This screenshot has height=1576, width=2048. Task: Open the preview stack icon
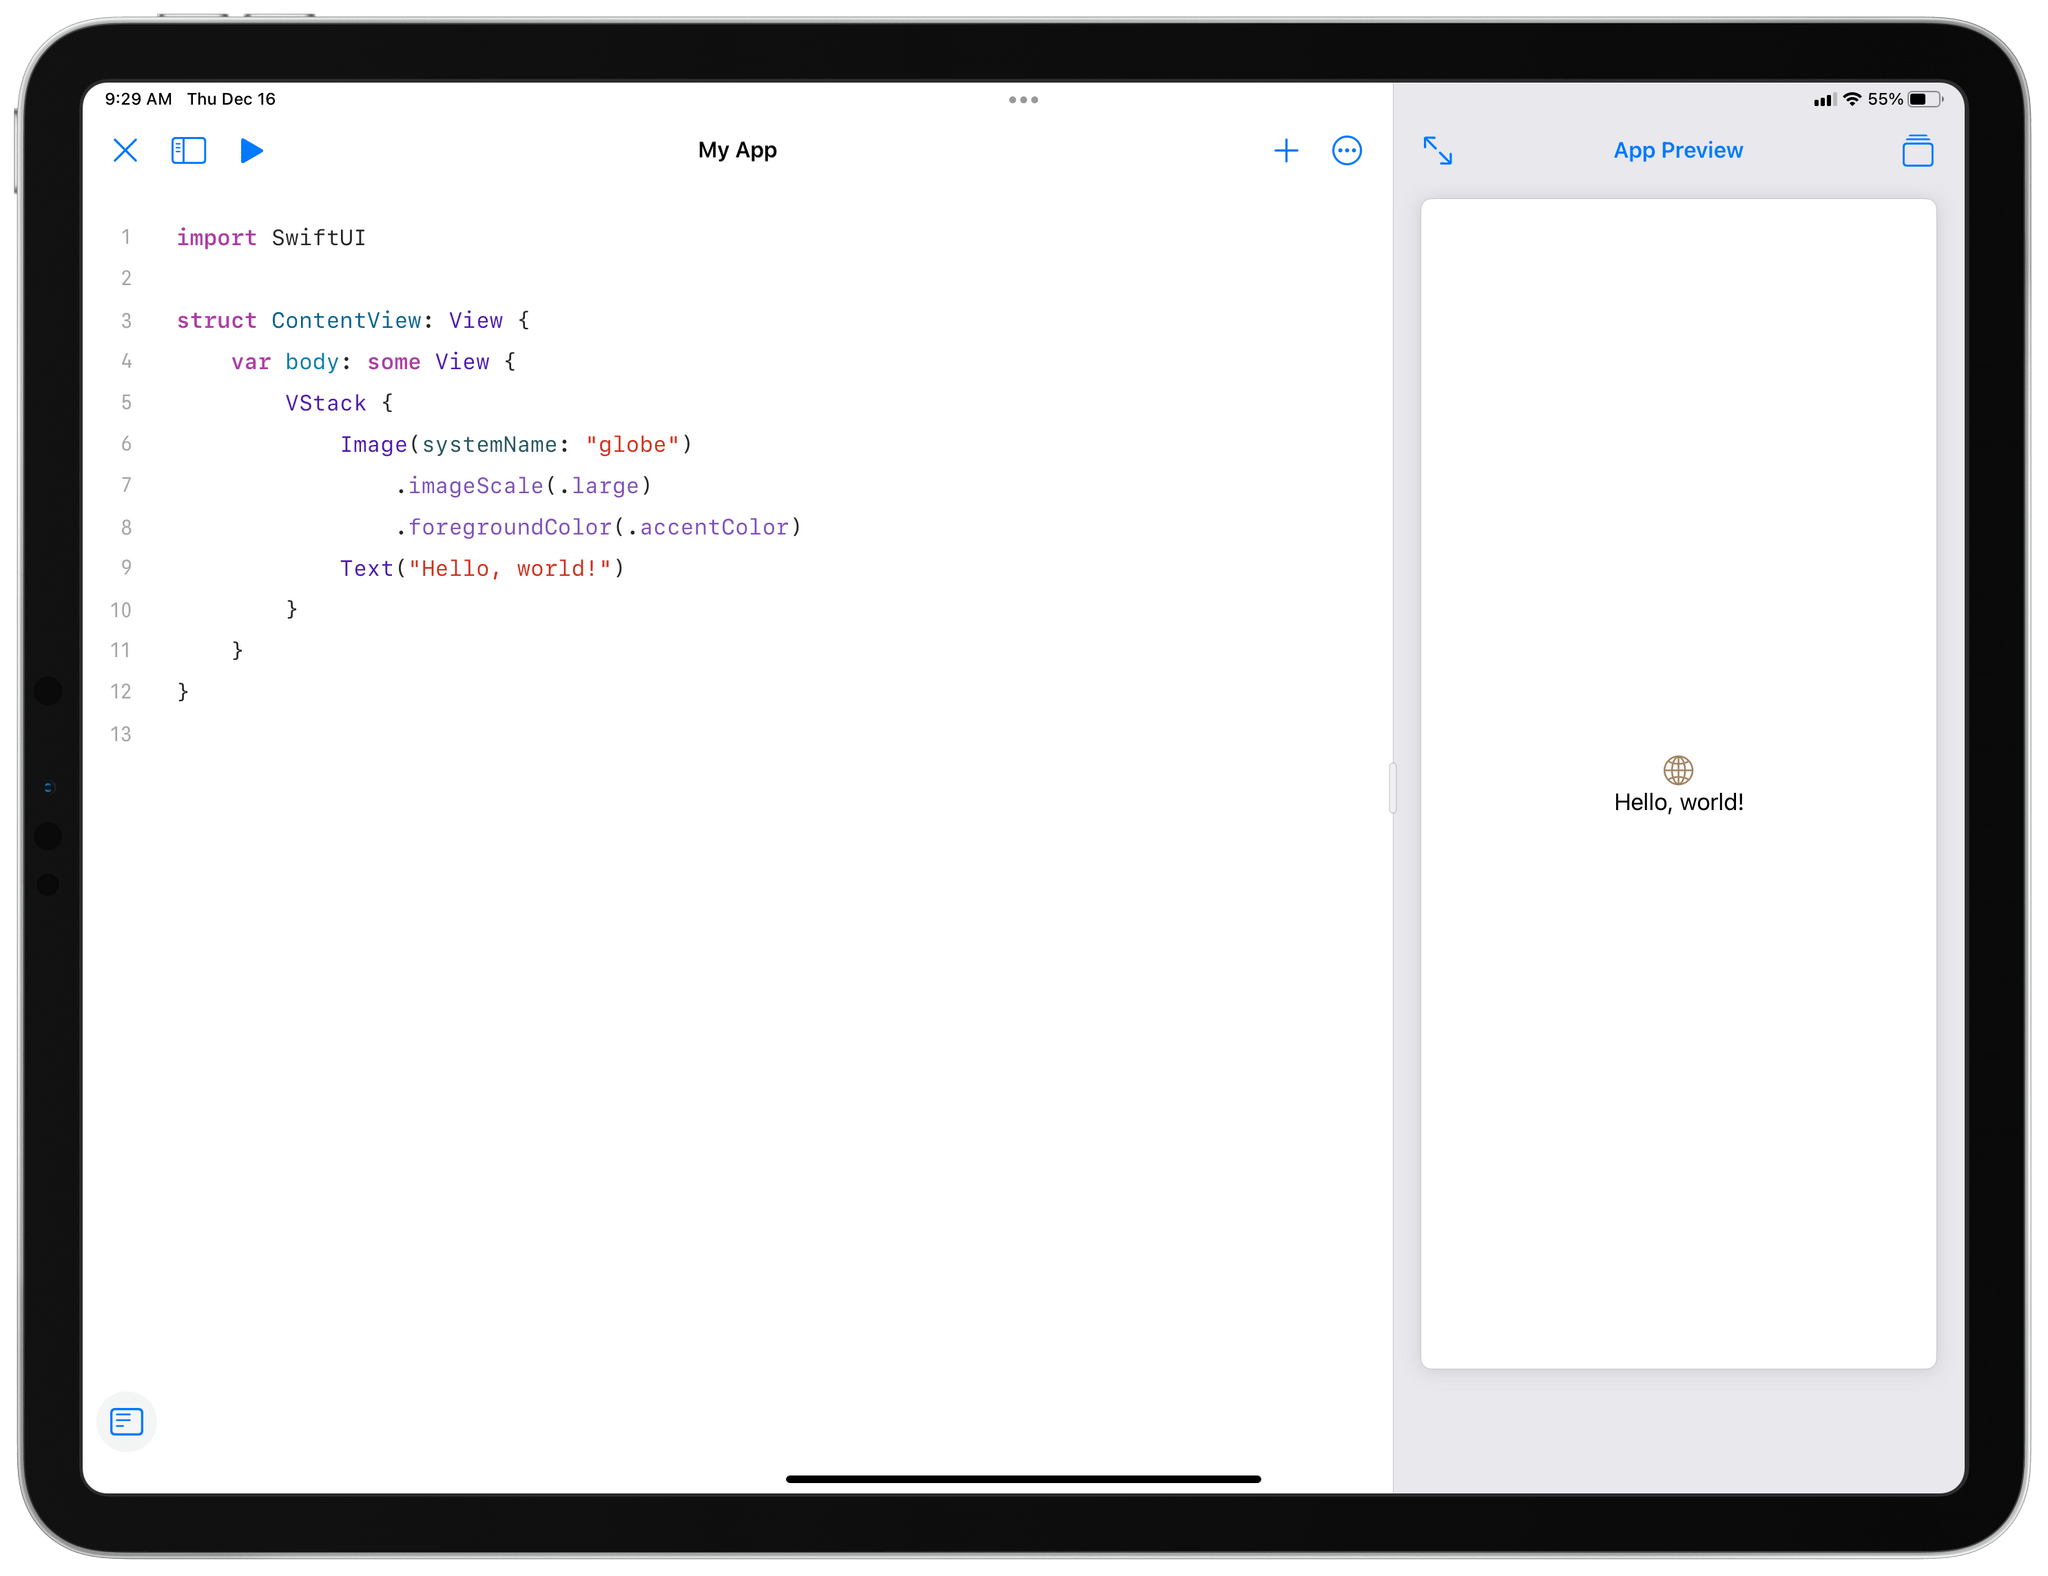(1917, 151)
